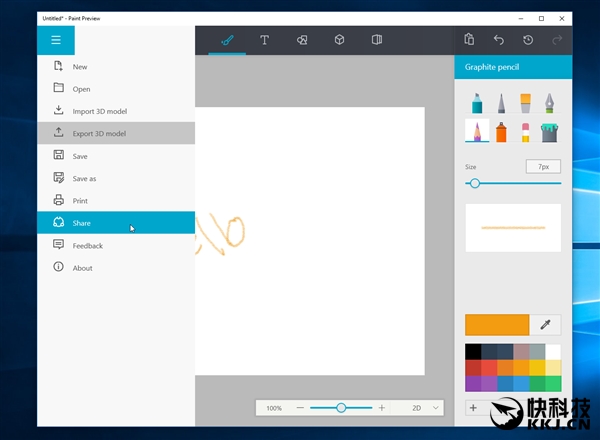Pick a color with the eyedropper

point(545,325)
